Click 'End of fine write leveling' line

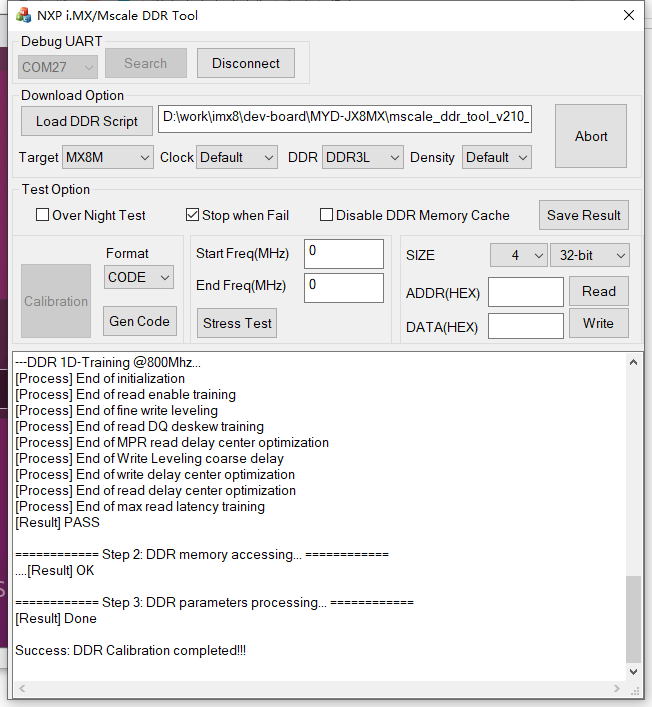coord(116,410)
